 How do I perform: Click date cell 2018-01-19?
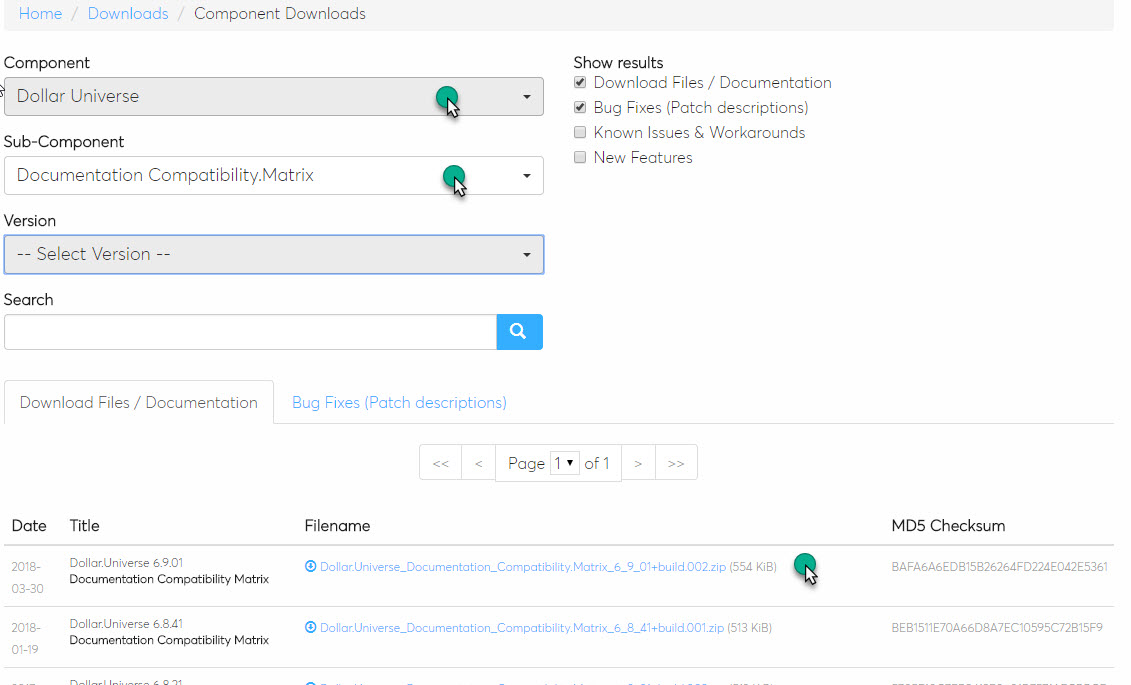(x=26, y=638)
